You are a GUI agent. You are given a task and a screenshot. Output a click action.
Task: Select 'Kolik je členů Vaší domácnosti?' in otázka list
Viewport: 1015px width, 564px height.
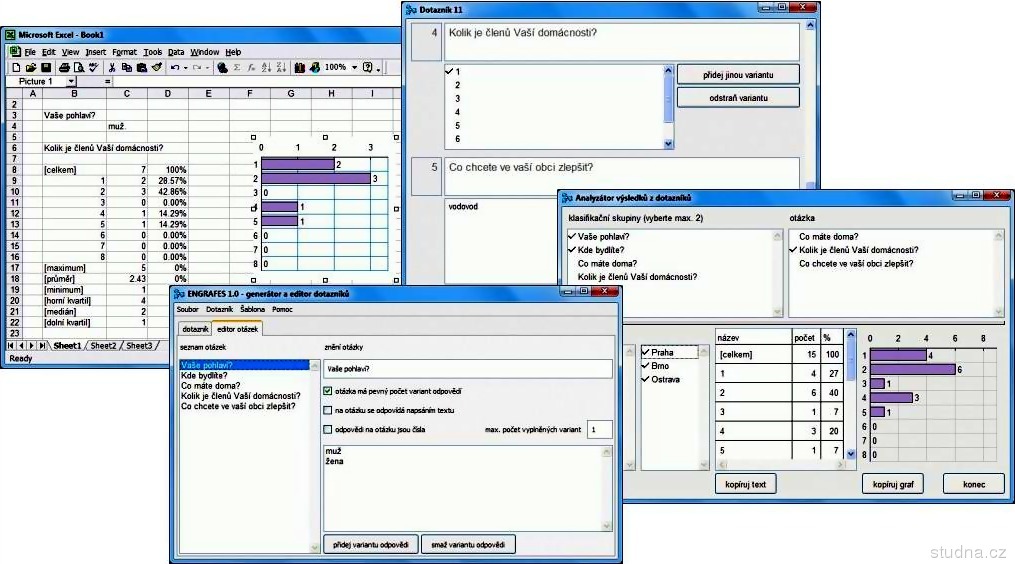[858, 250]
